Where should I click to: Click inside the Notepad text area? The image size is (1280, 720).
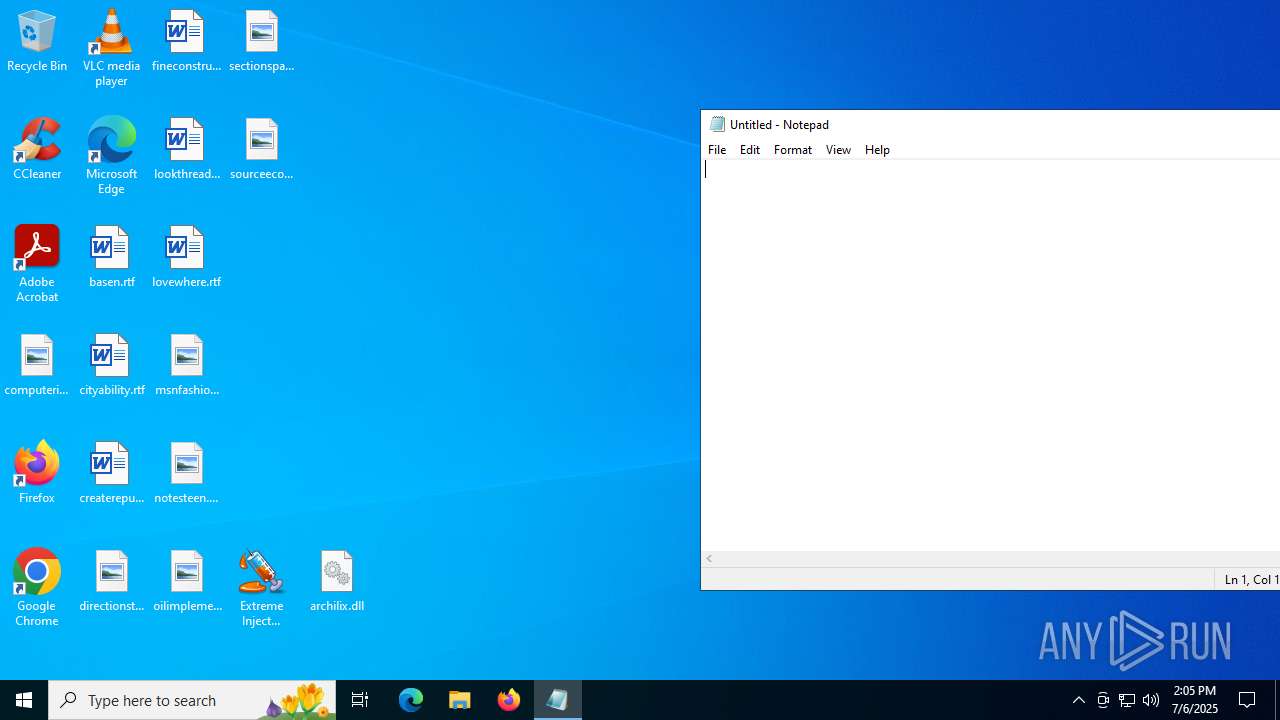pos(991,355)
